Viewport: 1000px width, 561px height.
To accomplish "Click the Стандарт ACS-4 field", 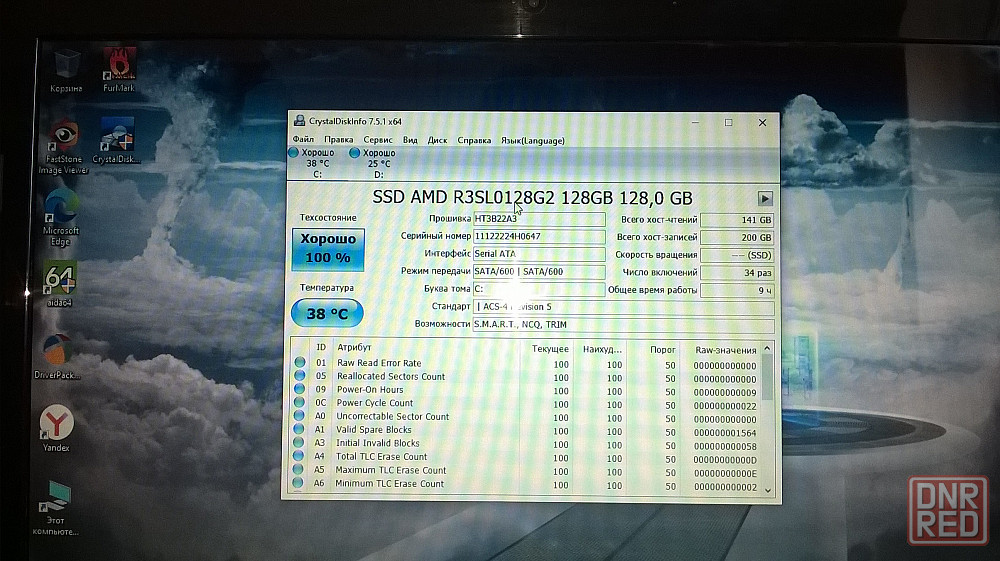I will (624, 307).
